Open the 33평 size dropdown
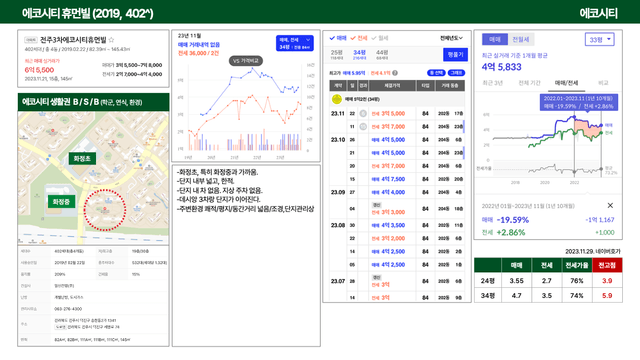Screen dimensions: 640x360 (x=600, y=40)
